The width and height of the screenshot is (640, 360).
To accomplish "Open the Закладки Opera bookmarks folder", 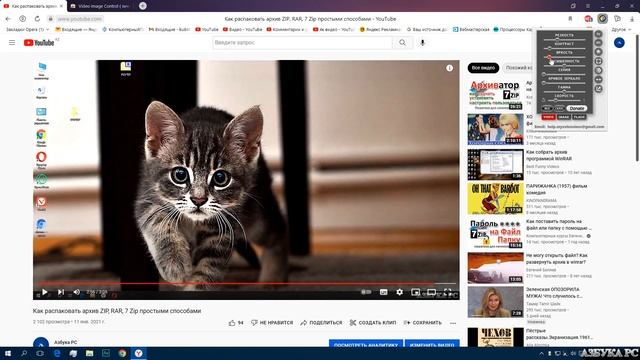I will (x=27, y=29).
